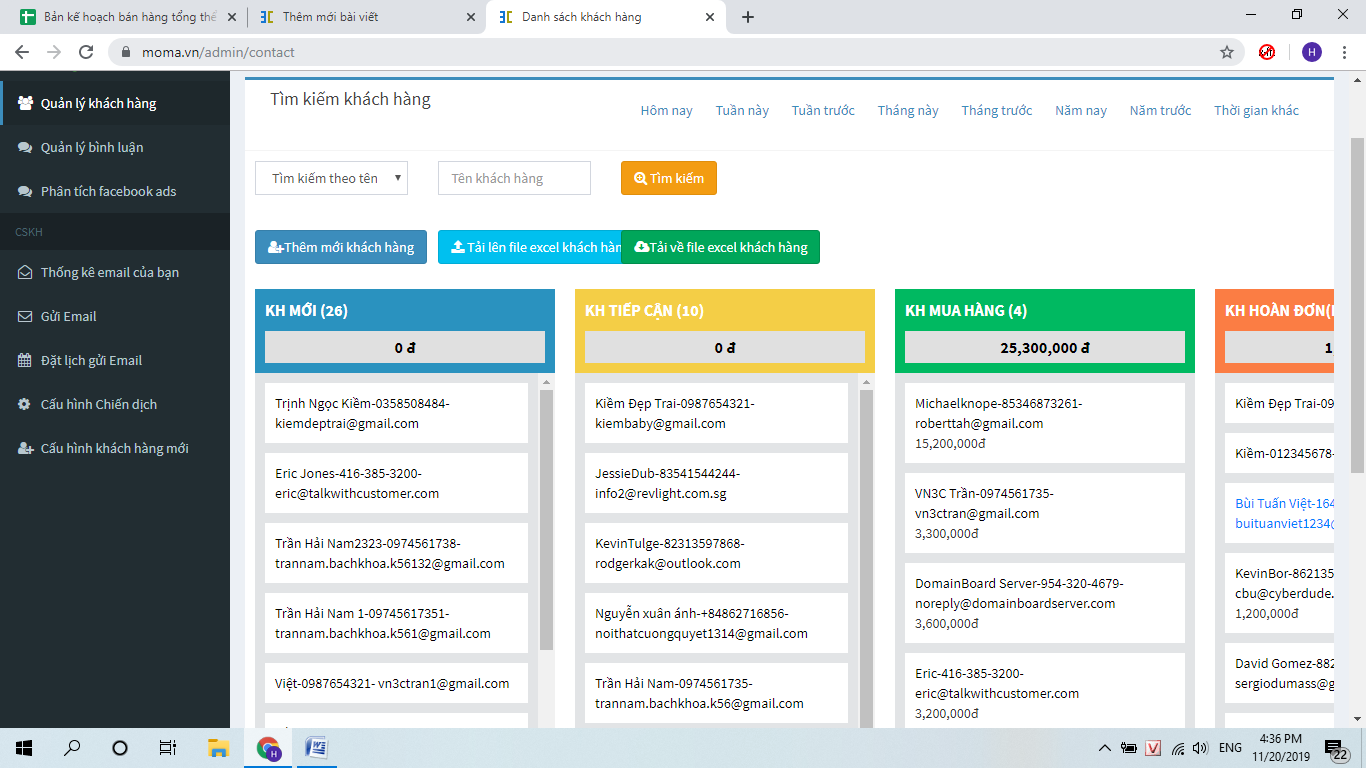Click the Cấu hình khách hàng mới icon
Image resolution: width=1366 pixels, height=768 pixels.
25,448
